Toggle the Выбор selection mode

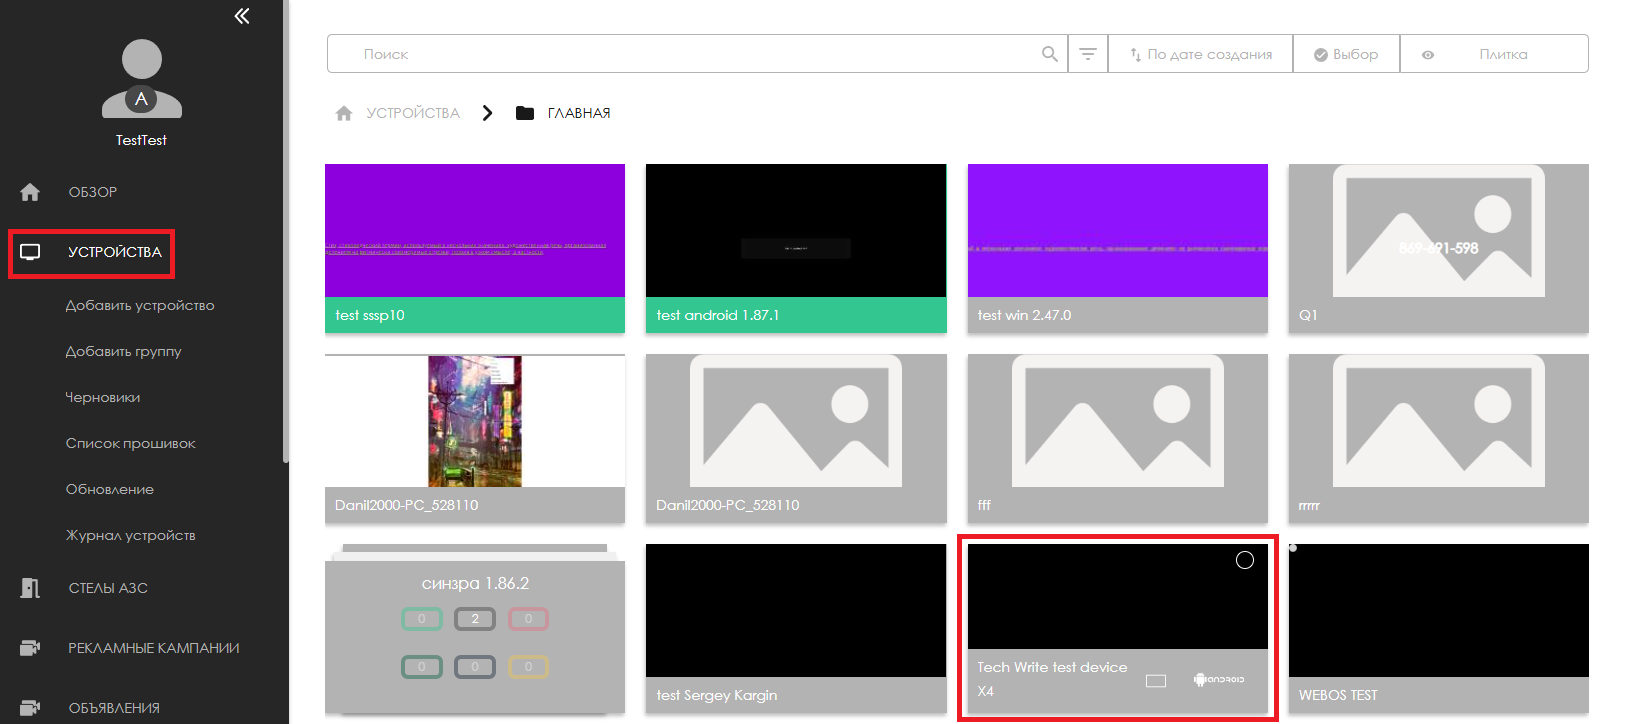pyautogui.click(x=1346, y=54)
